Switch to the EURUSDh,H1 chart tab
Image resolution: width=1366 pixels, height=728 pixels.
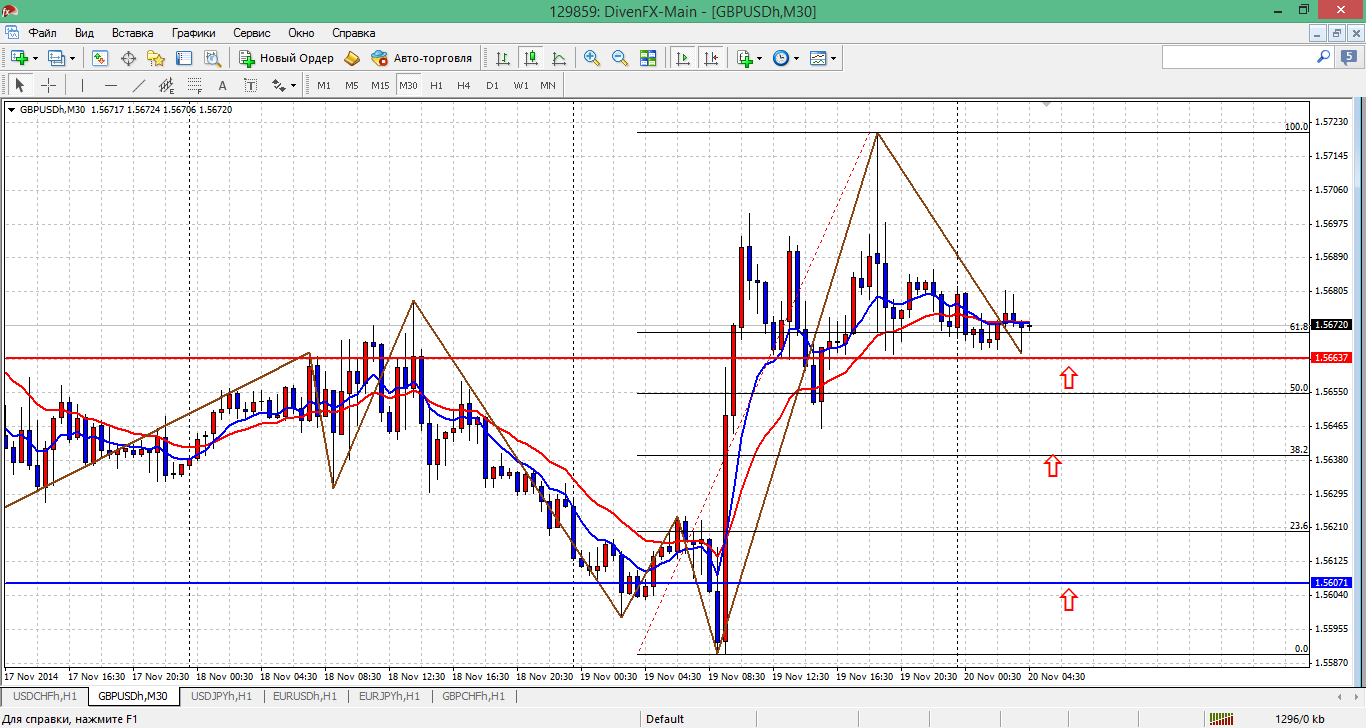click(306, 696)
